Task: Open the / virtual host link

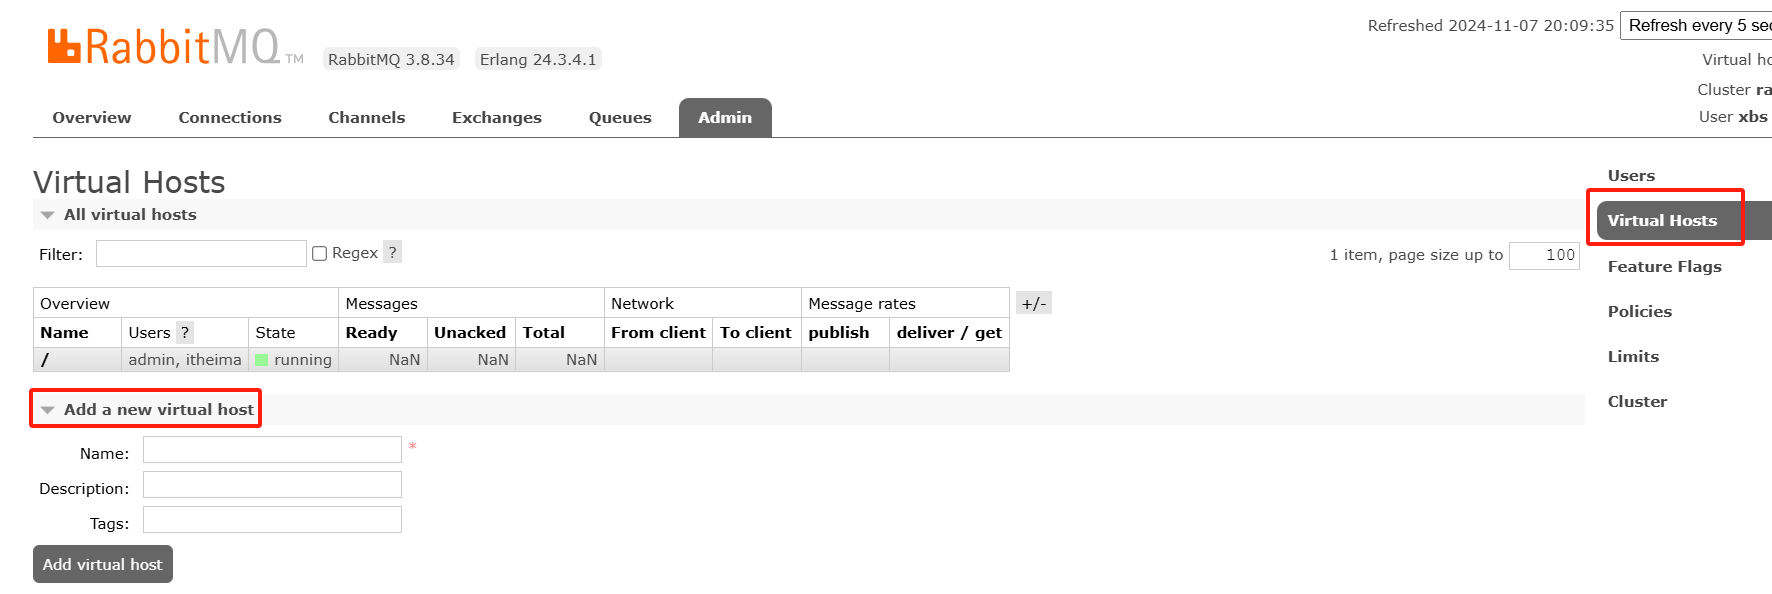Action: [45, 360]
